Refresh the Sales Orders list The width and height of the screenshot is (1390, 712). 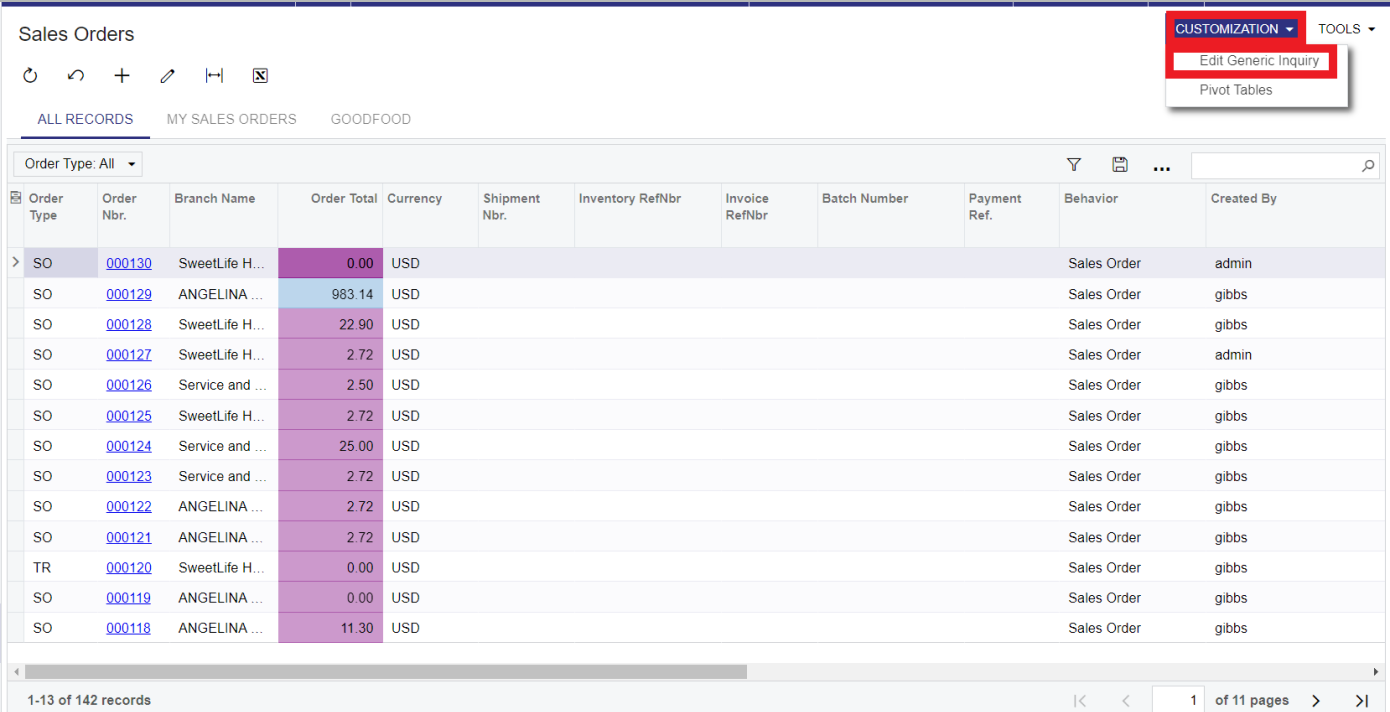point(30,75)
